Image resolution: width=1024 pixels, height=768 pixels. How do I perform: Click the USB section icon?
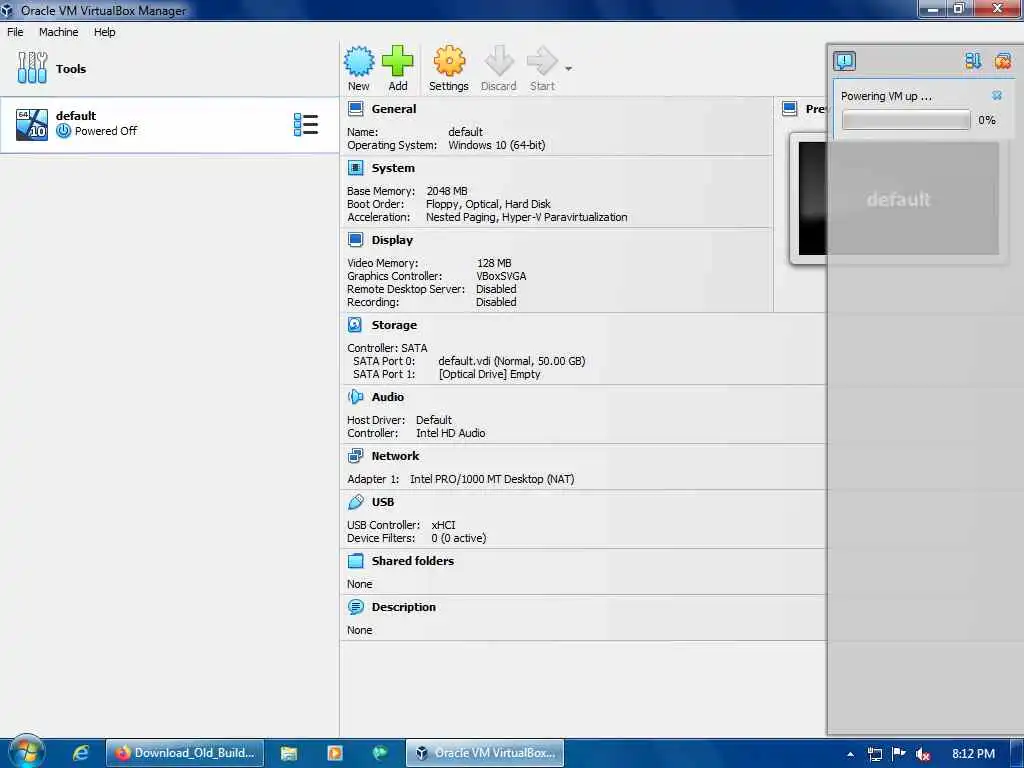tap(355, 502)
